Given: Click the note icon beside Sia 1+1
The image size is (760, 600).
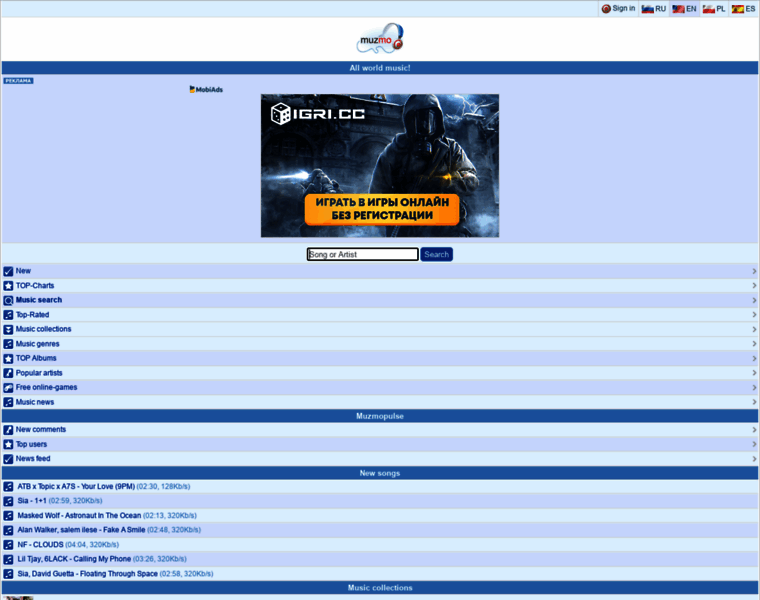Looking at the screenshot, I should pyautogui.click(x=8, y=501).
